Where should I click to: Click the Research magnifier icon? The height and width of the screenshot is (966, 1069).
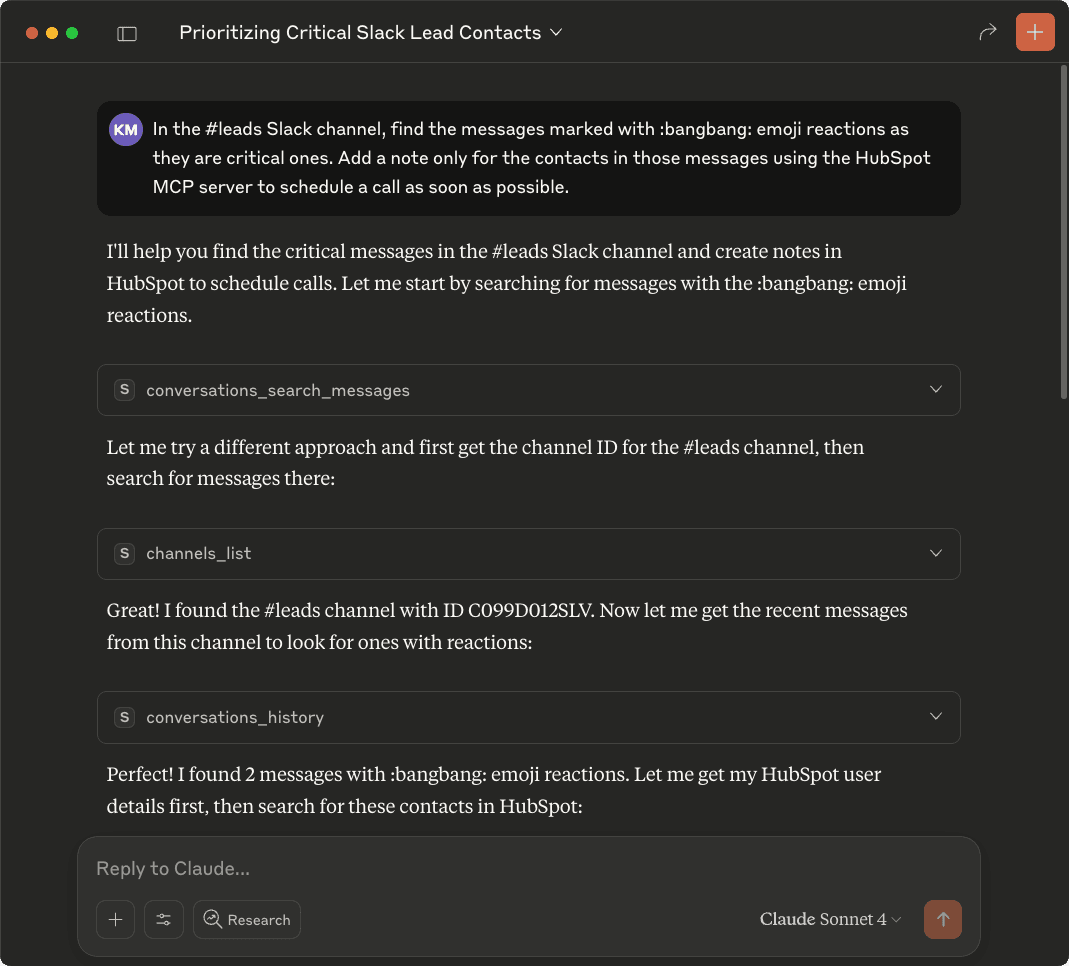[x=212, y=919]
